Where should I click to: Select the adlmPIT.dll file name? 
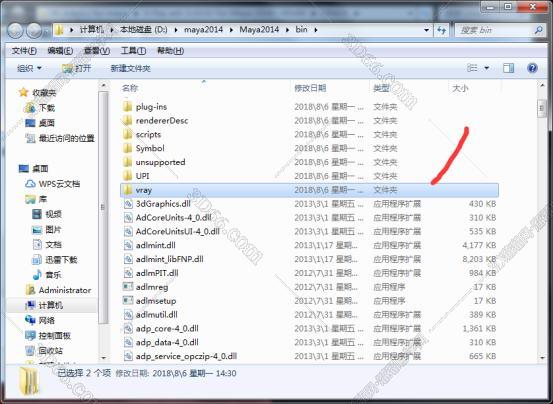pyautogui.click(x=157, y=273)
